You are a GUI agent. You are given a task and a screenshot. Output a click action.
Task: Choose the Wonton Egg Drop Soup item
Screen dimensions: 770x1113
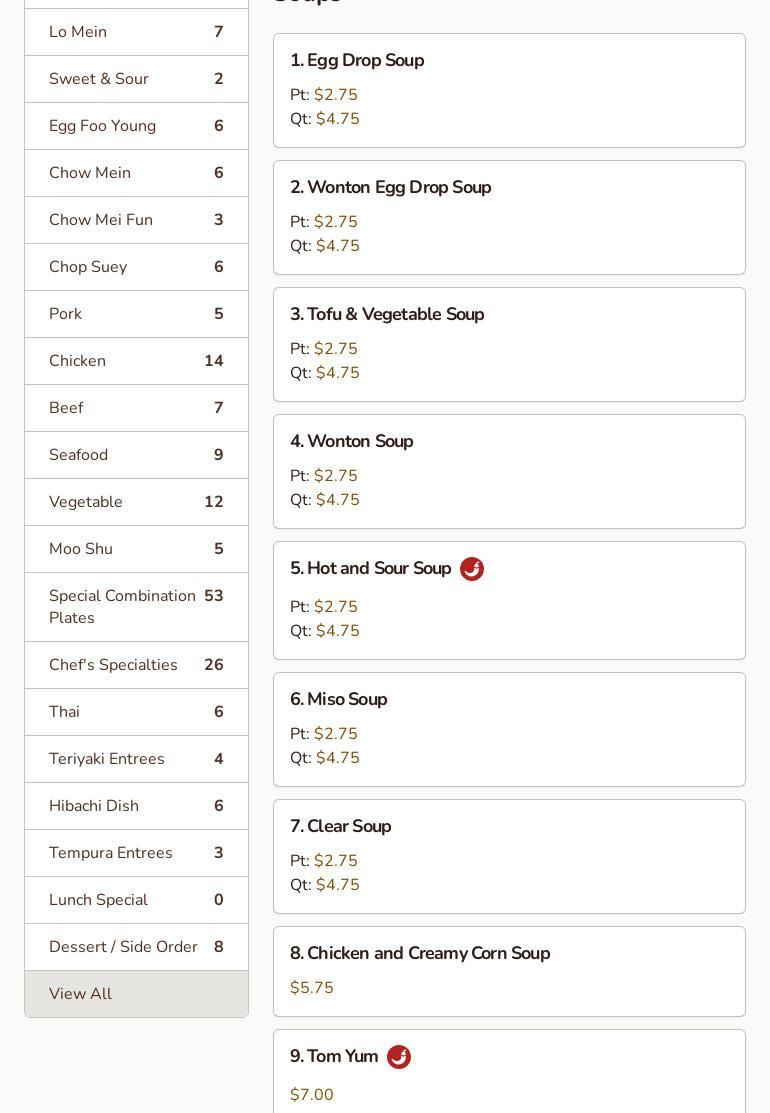click(509, 217)
